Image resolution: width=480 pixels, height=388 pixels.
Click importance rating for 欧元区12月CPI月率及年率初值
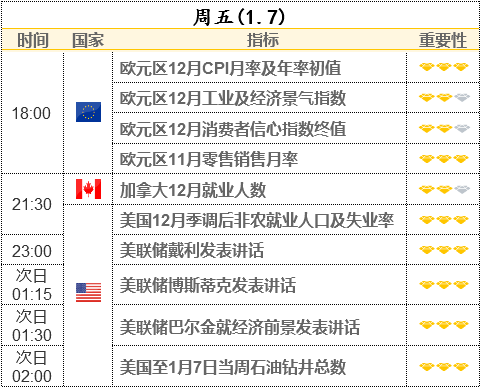point(444,67)
